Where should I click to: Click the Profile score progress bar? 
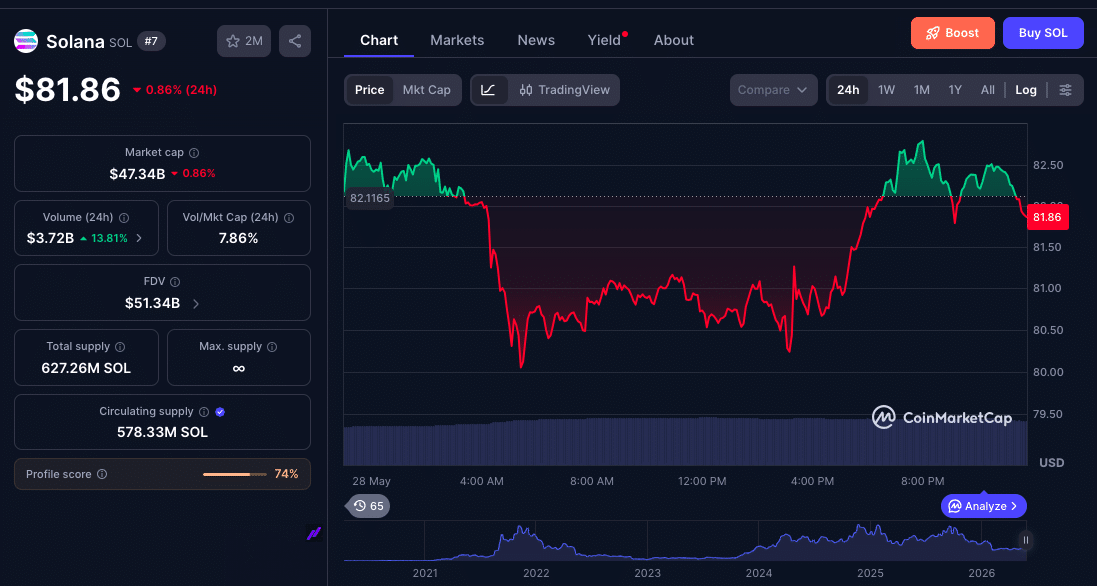click(x=234, y=474)
